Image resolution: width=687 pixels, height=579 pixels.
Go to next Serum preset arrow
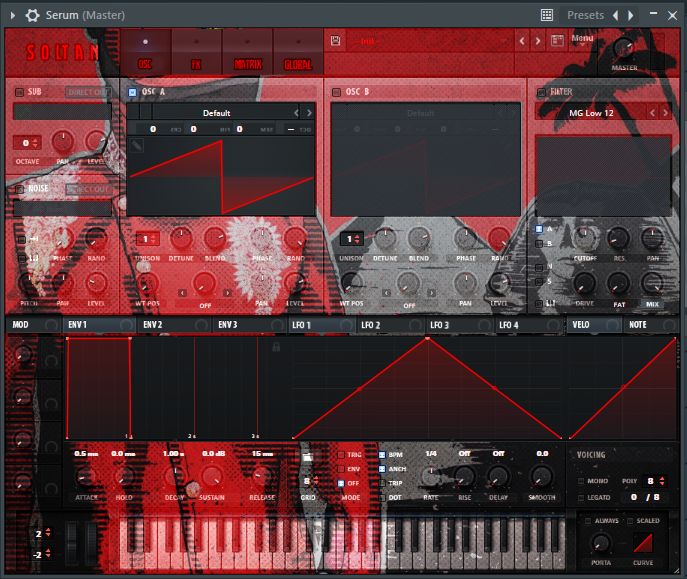point(538,41)
